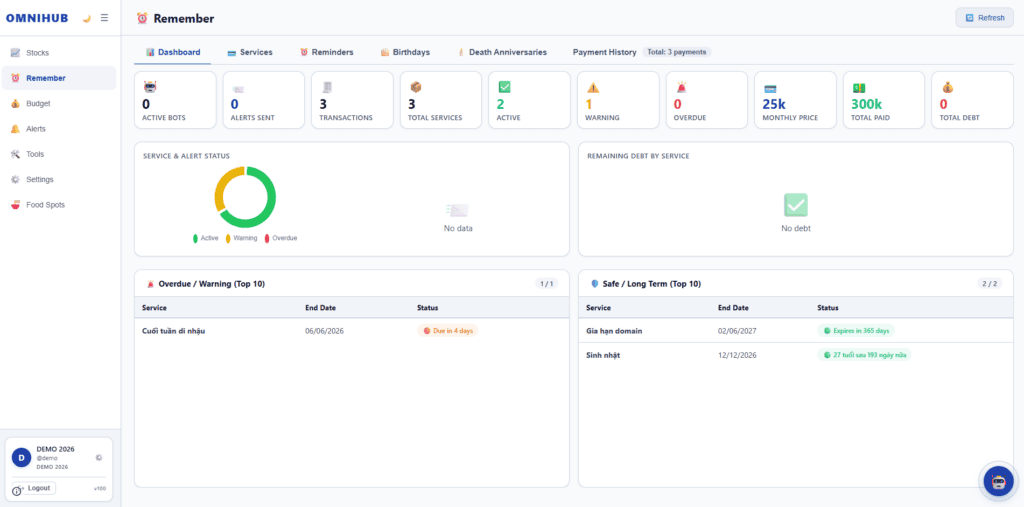Open Settings gear in sidebar
The height and width of the screenshot is (507, 1024).
(x=59, y=179)
